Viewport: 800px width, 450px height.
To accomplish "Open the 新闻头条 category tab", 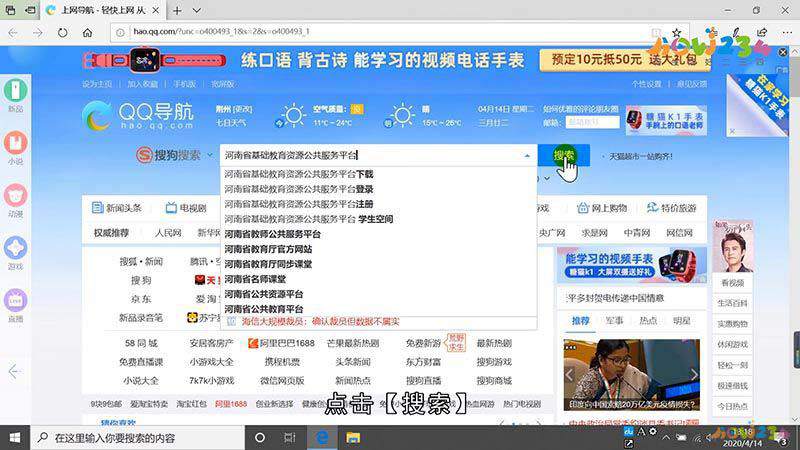I will (117, 208).
